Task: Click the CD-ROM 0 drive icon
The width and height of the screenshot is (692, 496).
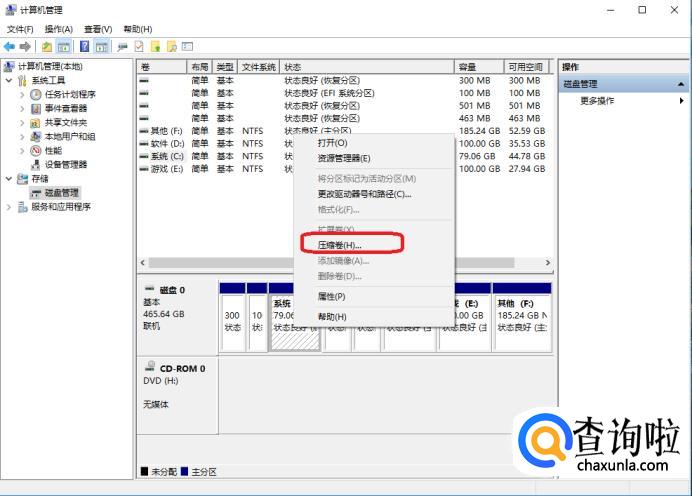Action: [150, 366]
